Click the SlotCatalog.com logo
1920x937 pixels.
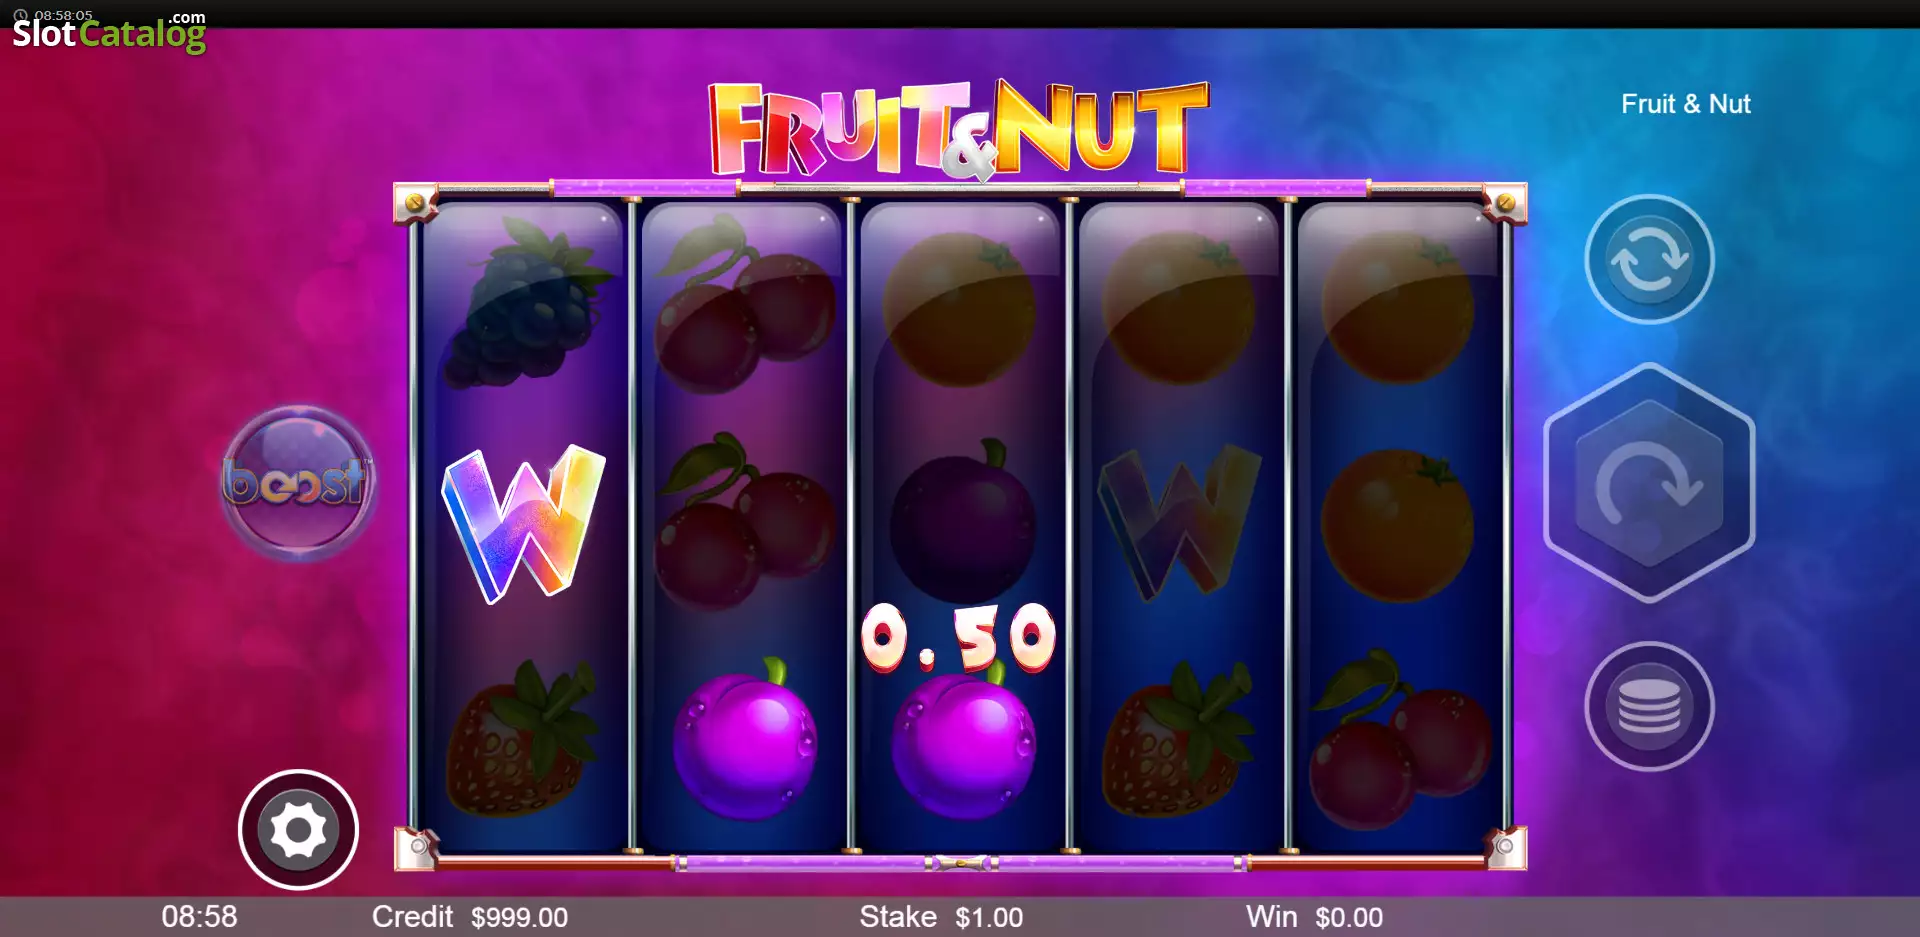tap(109, 32)
